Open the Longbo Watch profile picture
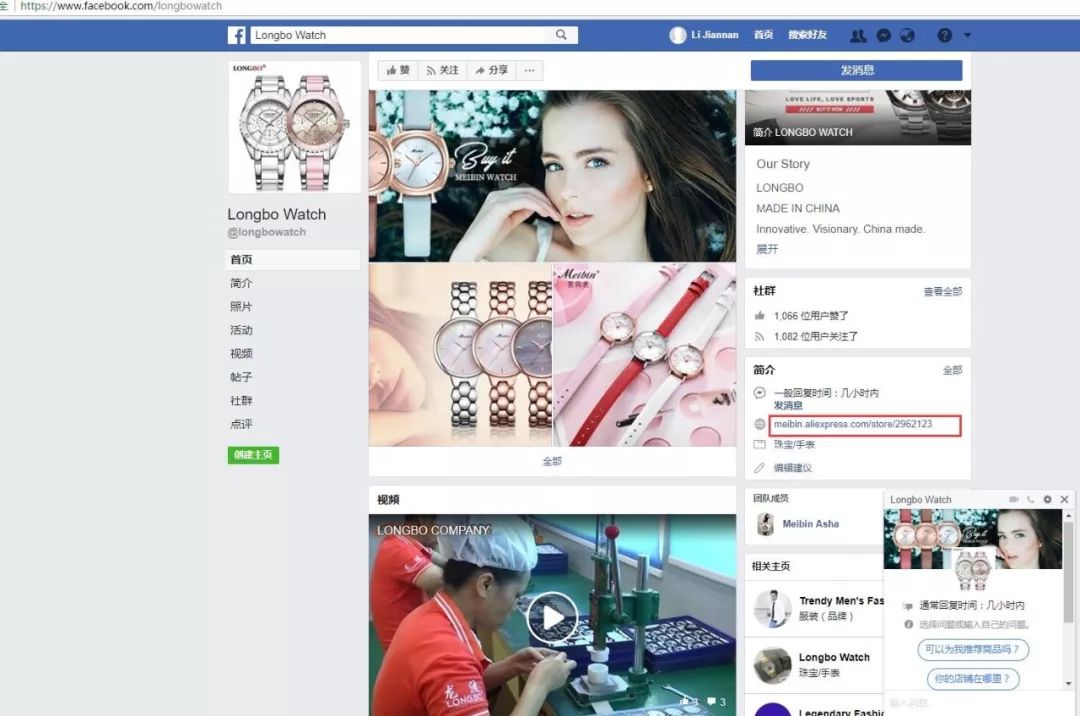The height and width of the screenshot is (716, 1080). [x=294, y=127]
